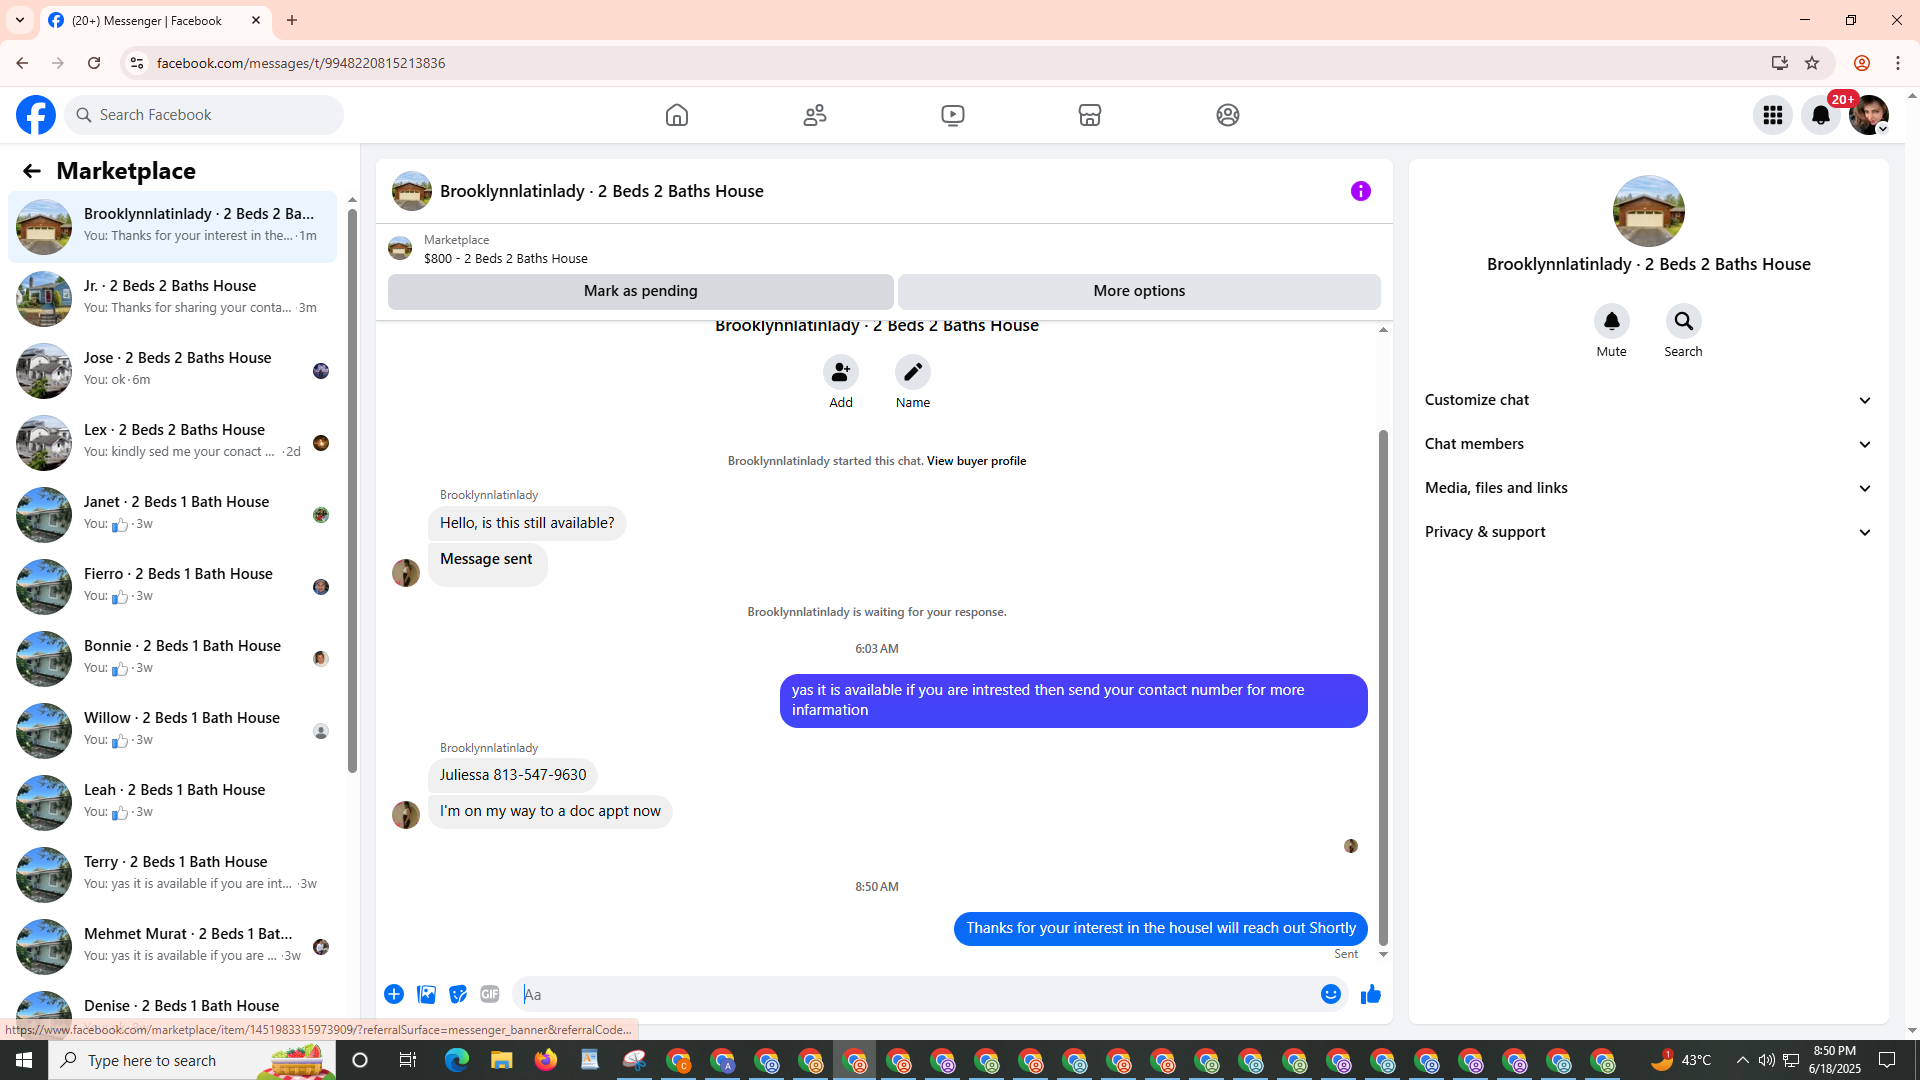The image size is (1920, 1080).
Task: Expand Customize chat section
Action: 1649,400
